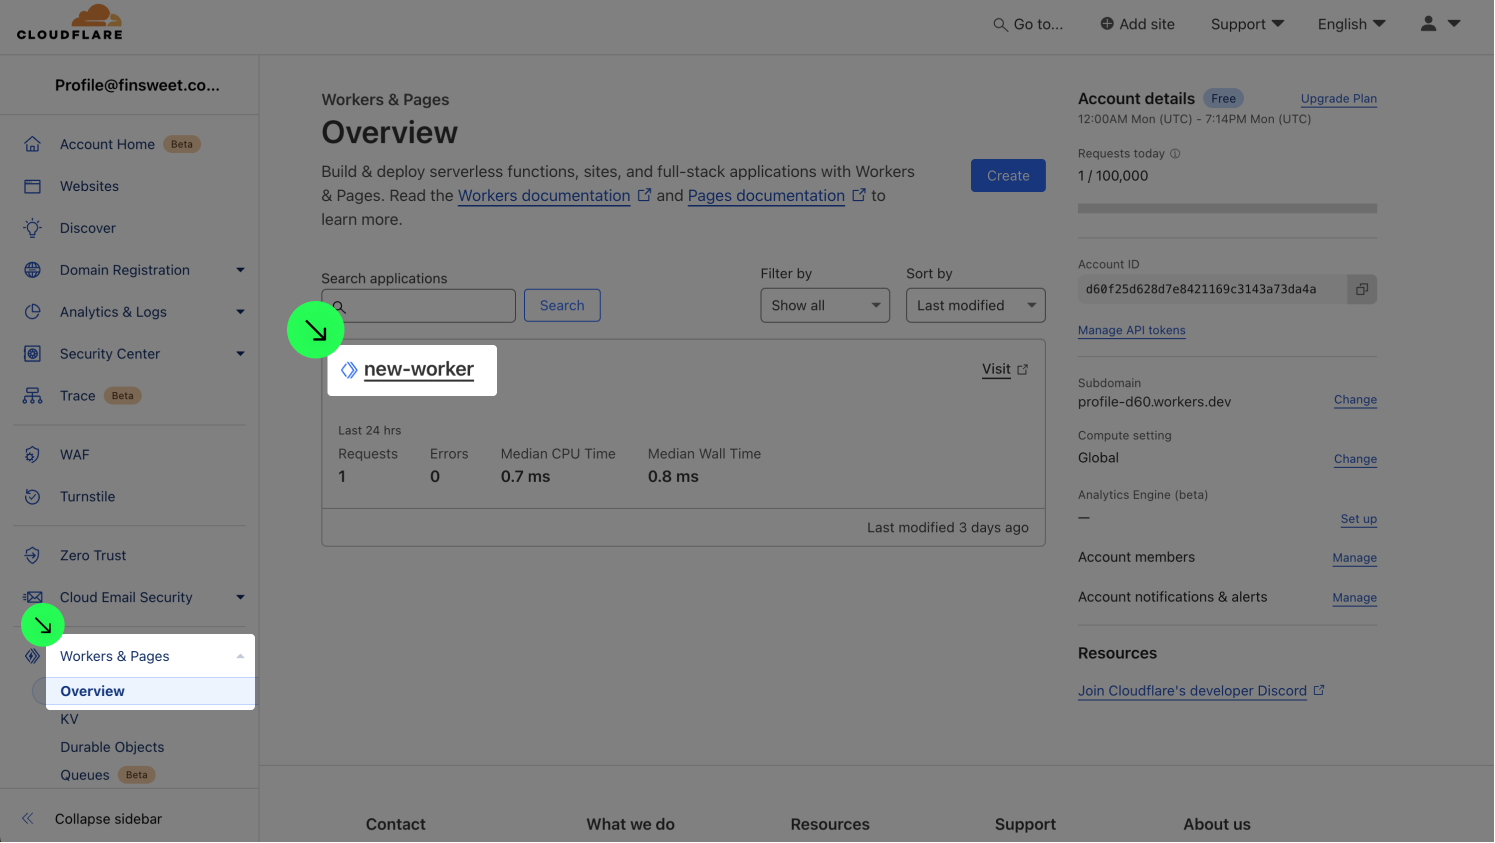Click the Account ID value field
Viewport: 1495px width, 843px height.
pyautogui.click(x=1212, y=289)
